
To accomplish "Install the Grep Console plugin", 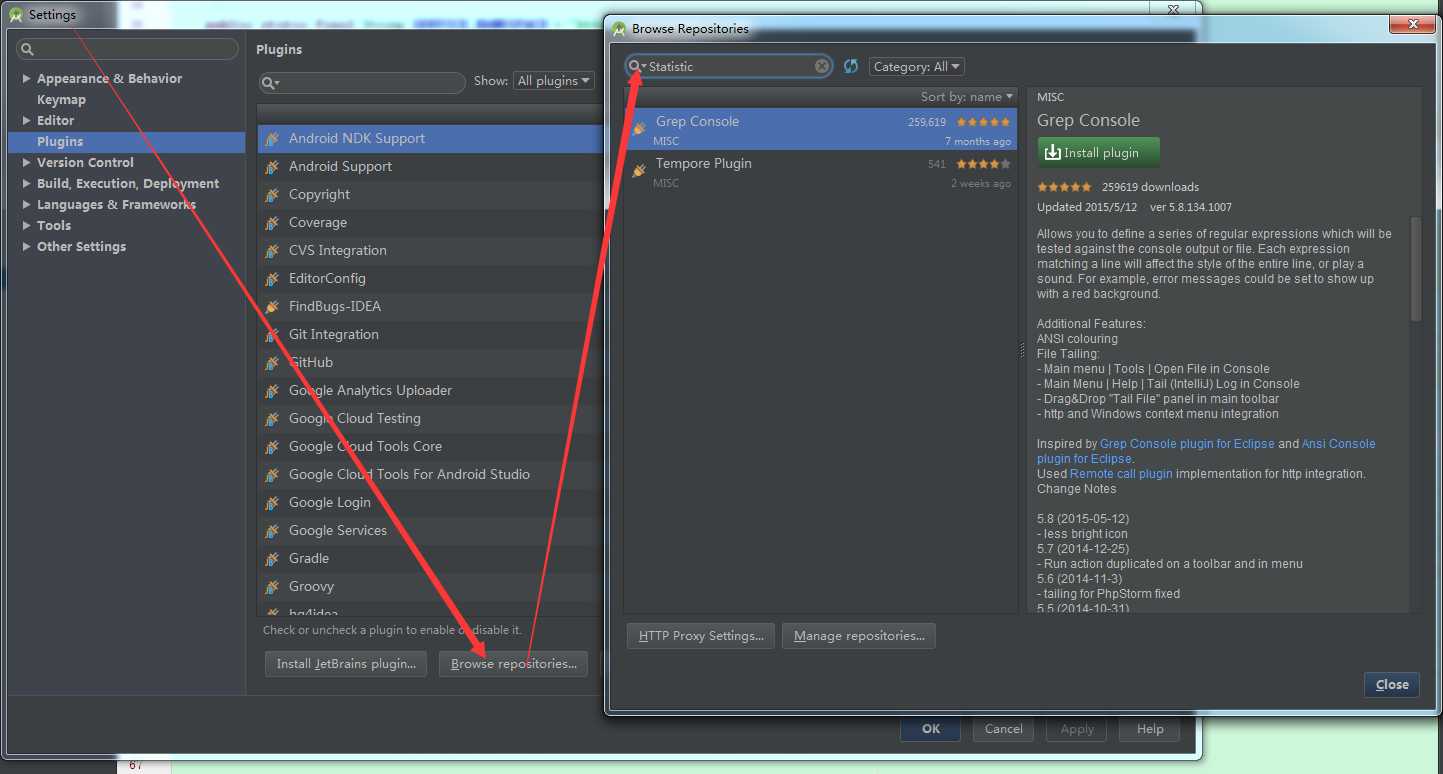I will [1099, 153].
